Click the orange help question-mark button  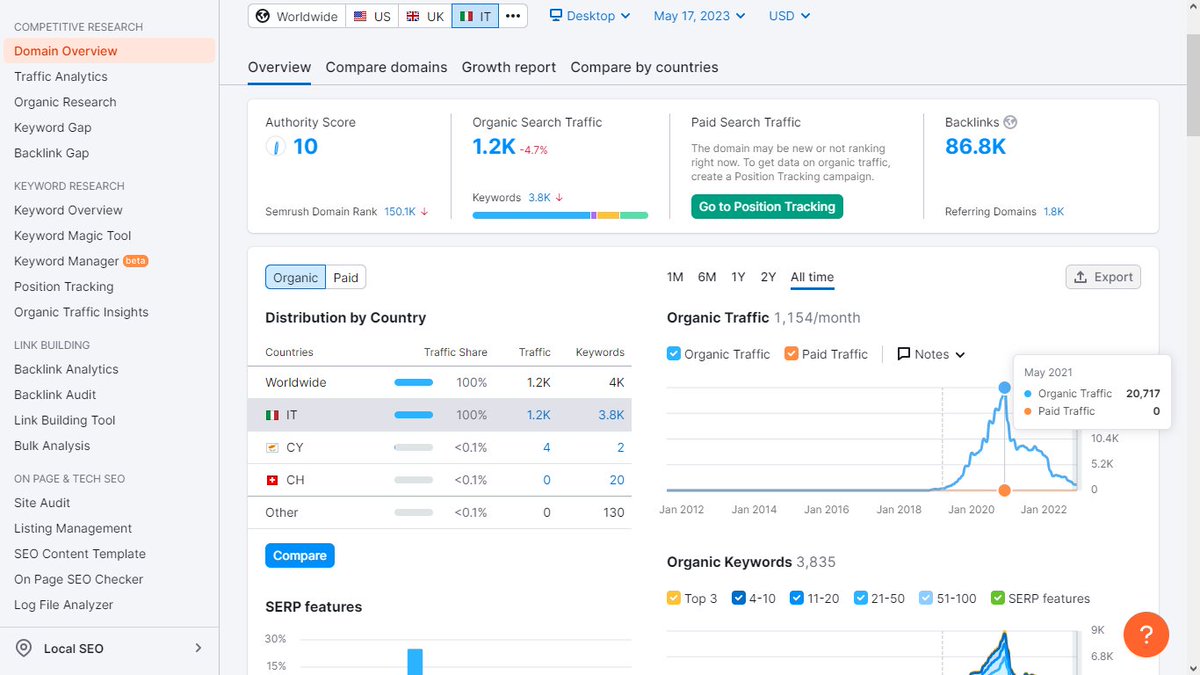[x=1147, y=634]
